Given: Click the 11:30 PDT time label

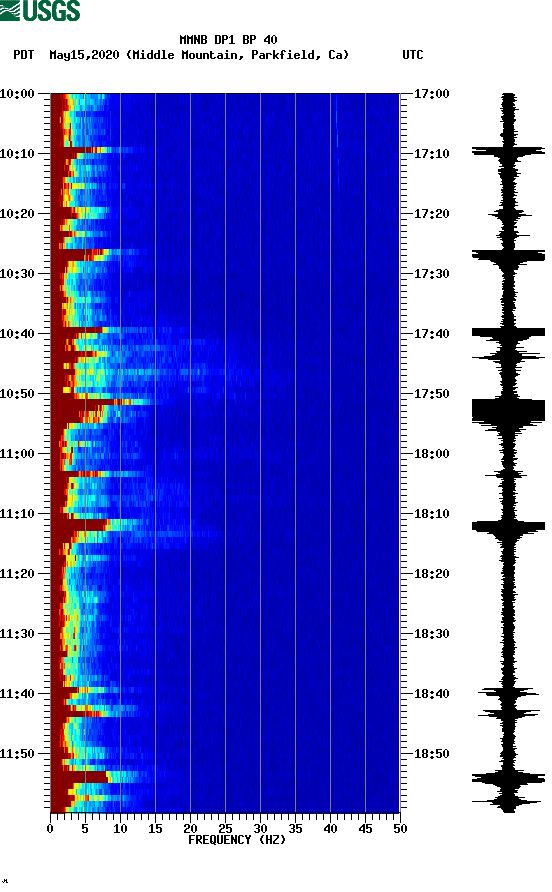Looking at the screenshot, I should coord(18,634).
